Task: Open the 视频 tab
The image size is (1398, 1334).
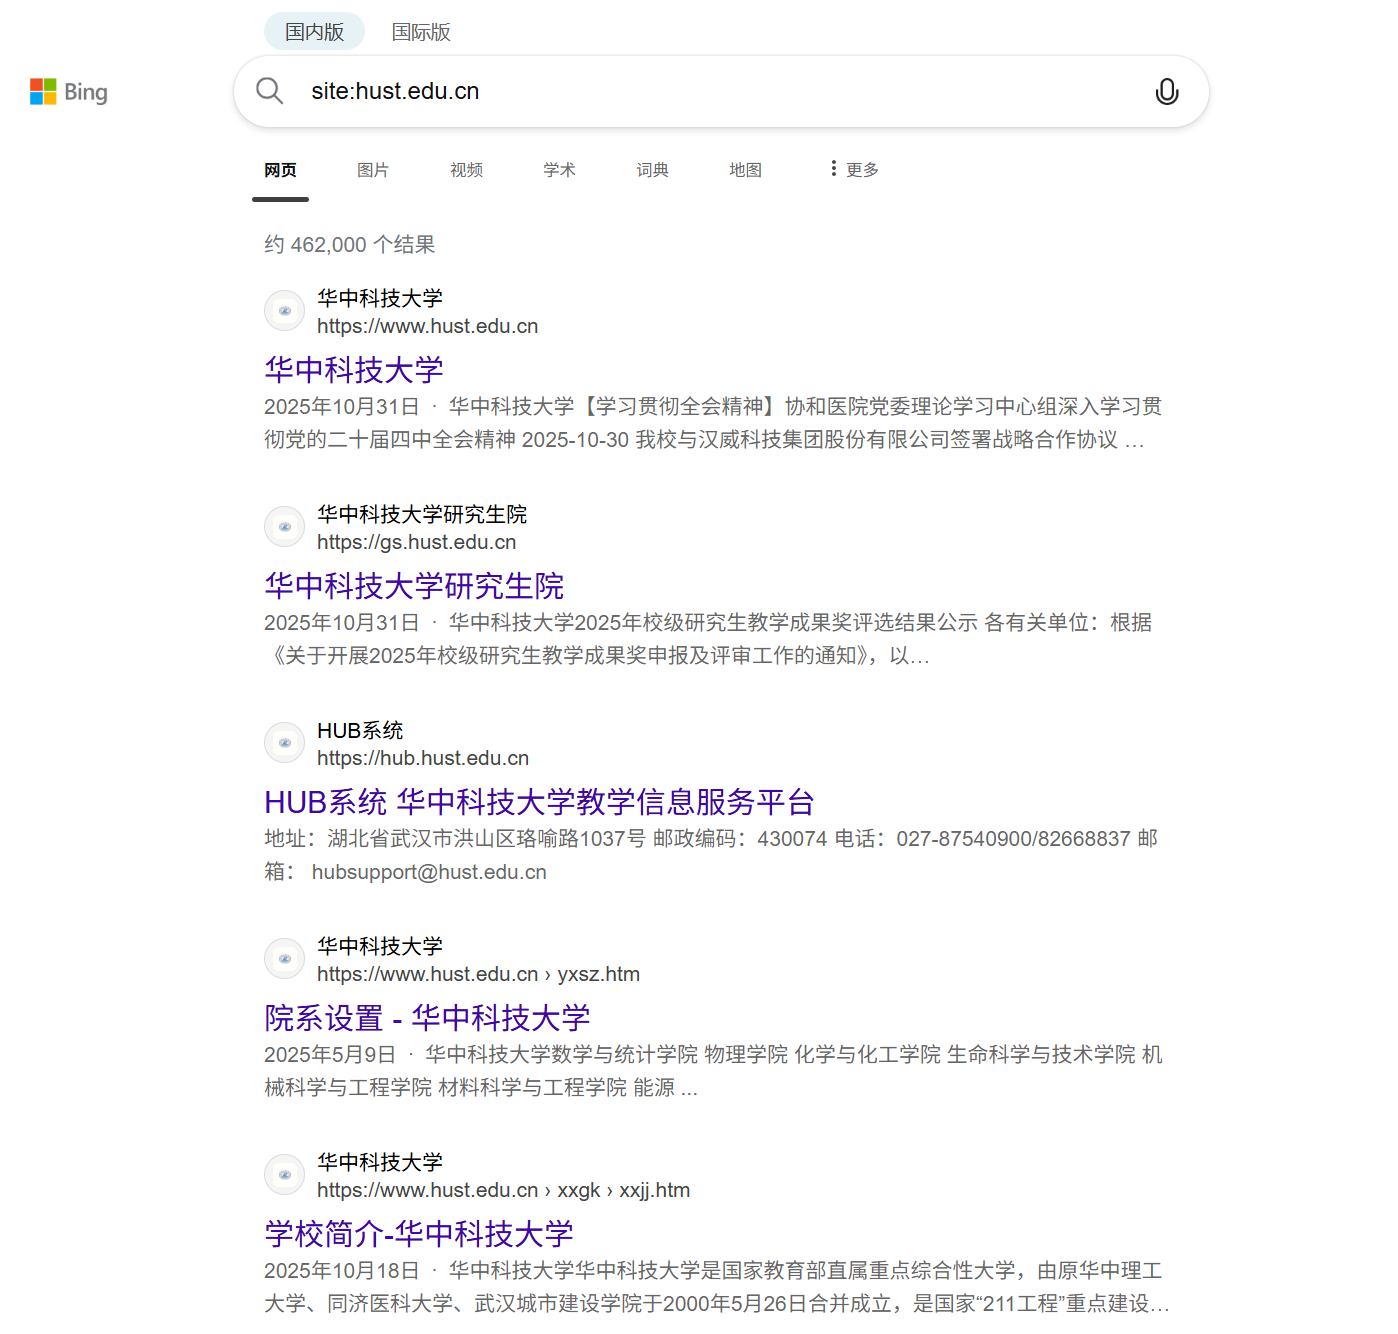Action: pyautogui.click(x=466, y=170)
